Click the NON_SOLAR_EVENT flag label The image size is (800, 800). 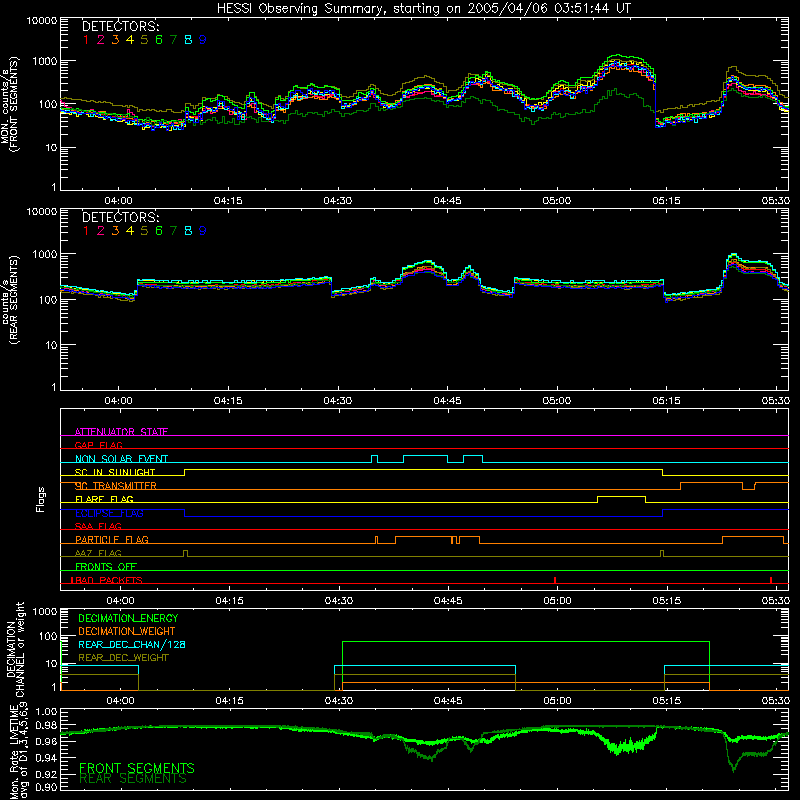tap(121, 459)
